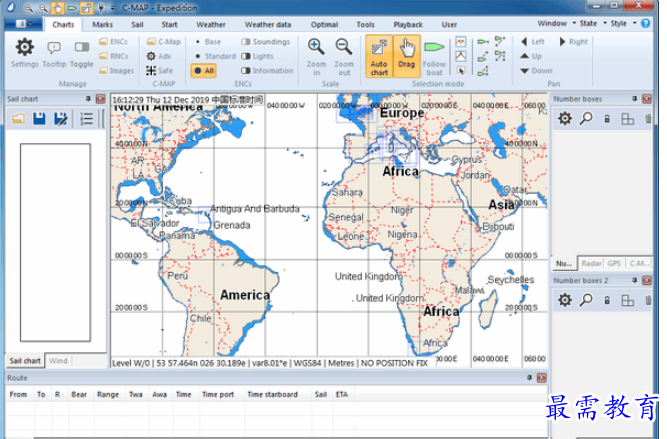Select Base ENC detail level
This screenshot has height=439, width=667.
pos(208,42)
